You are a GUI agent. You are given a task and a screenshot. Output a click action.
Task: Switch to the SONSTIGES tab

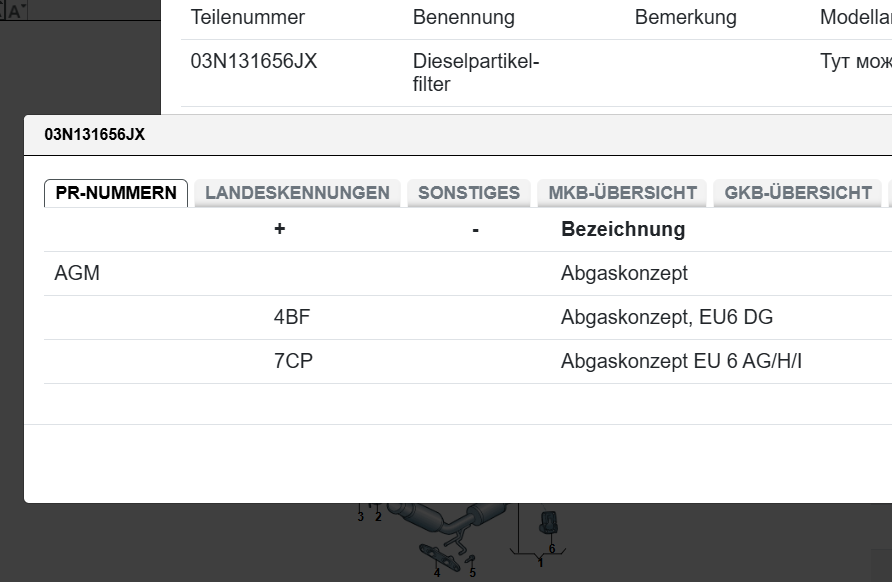tap(469, 193)
